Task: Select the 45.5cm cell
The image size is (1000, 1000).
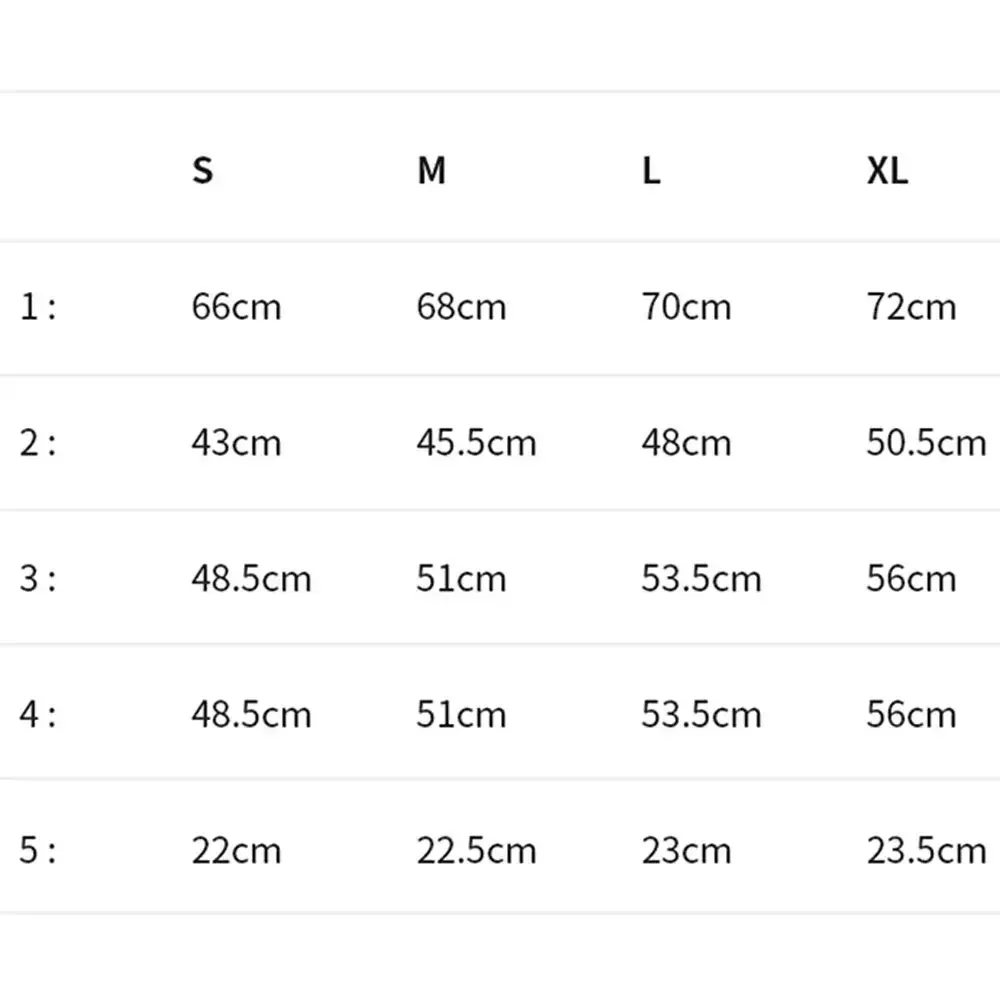Action: click(x=476, y=442)
